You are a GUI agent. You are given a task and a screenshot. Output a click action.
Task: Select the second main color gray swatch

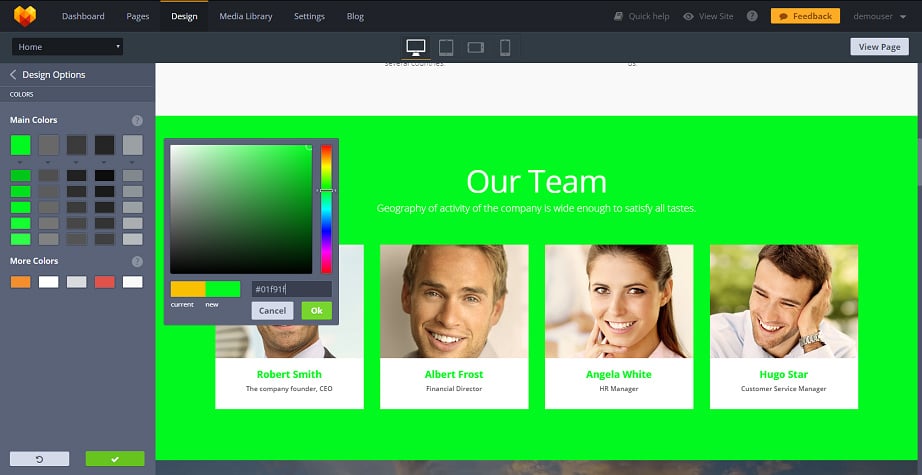coord(49,145)
